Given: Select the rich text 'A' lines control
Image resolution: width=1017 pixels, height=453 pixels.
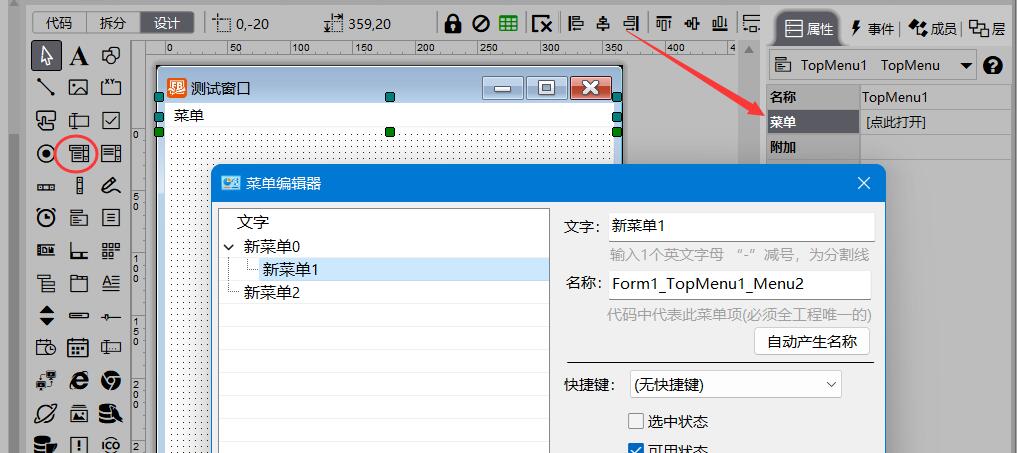Looking at the screenshot, I should 111,283.
